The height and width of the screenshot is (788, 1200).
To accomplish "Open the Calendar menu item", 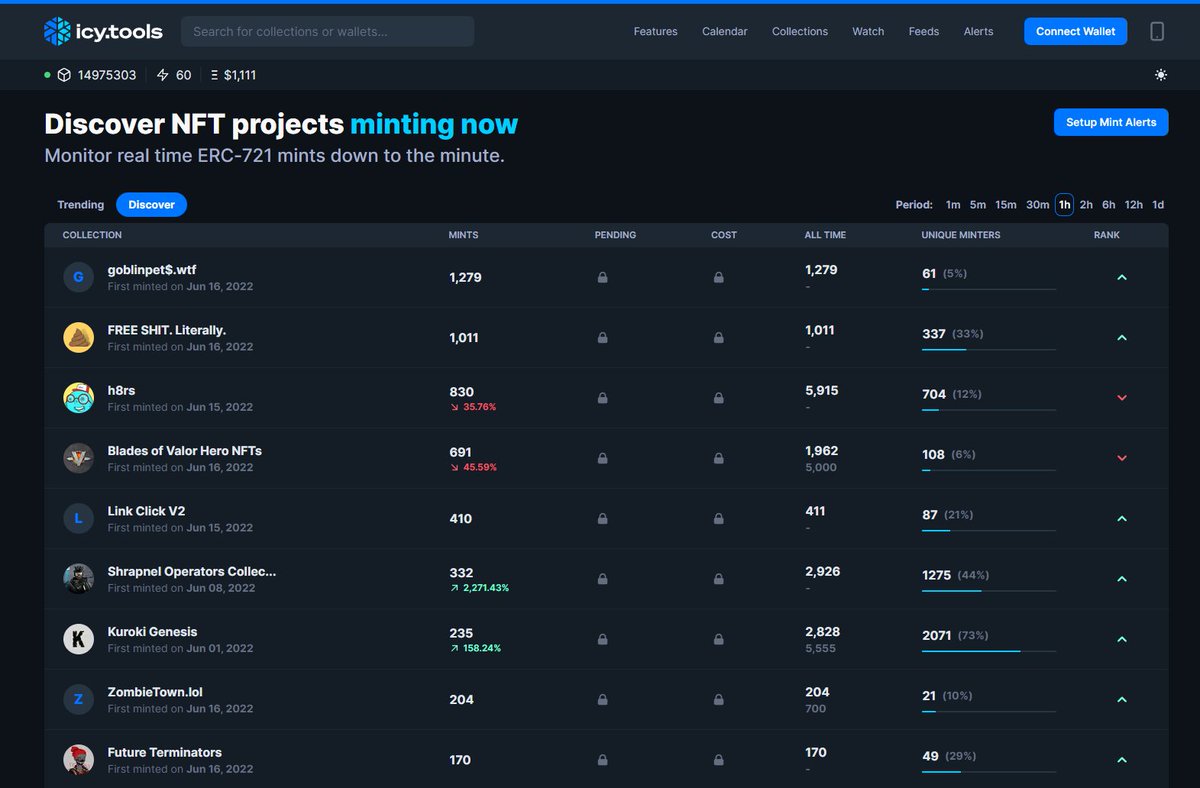I will (725, 32).
